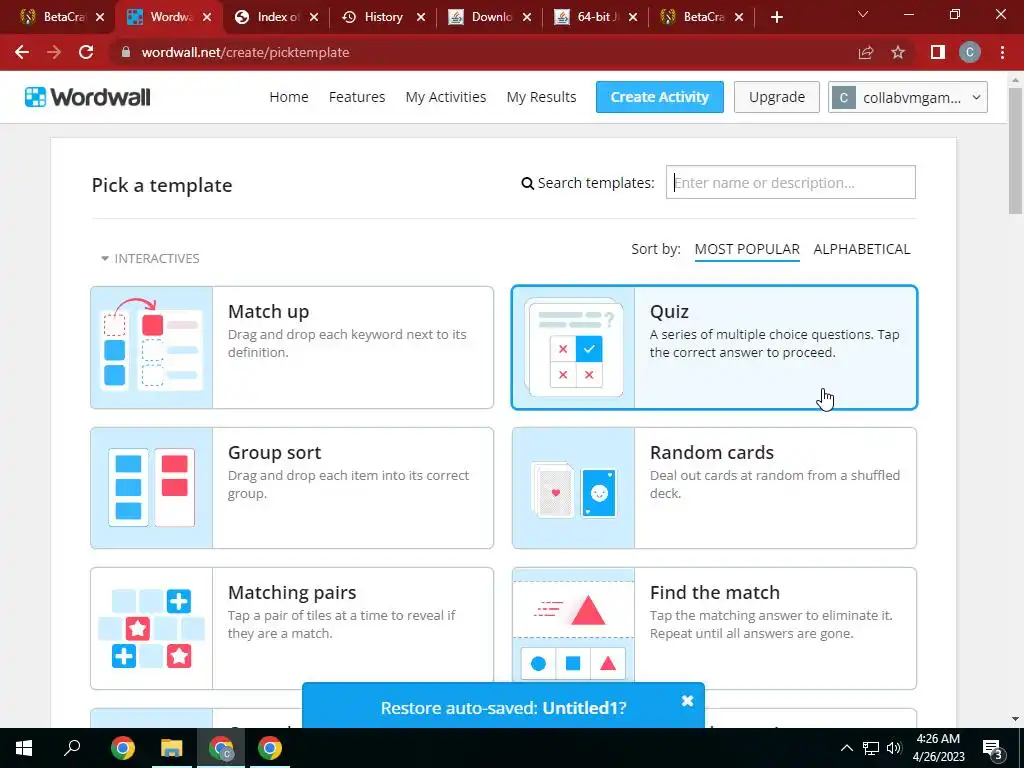The image size is (1024, 768).
Task: Click the page vertical scrollbar thumb
Action: tap(1015, 150)
